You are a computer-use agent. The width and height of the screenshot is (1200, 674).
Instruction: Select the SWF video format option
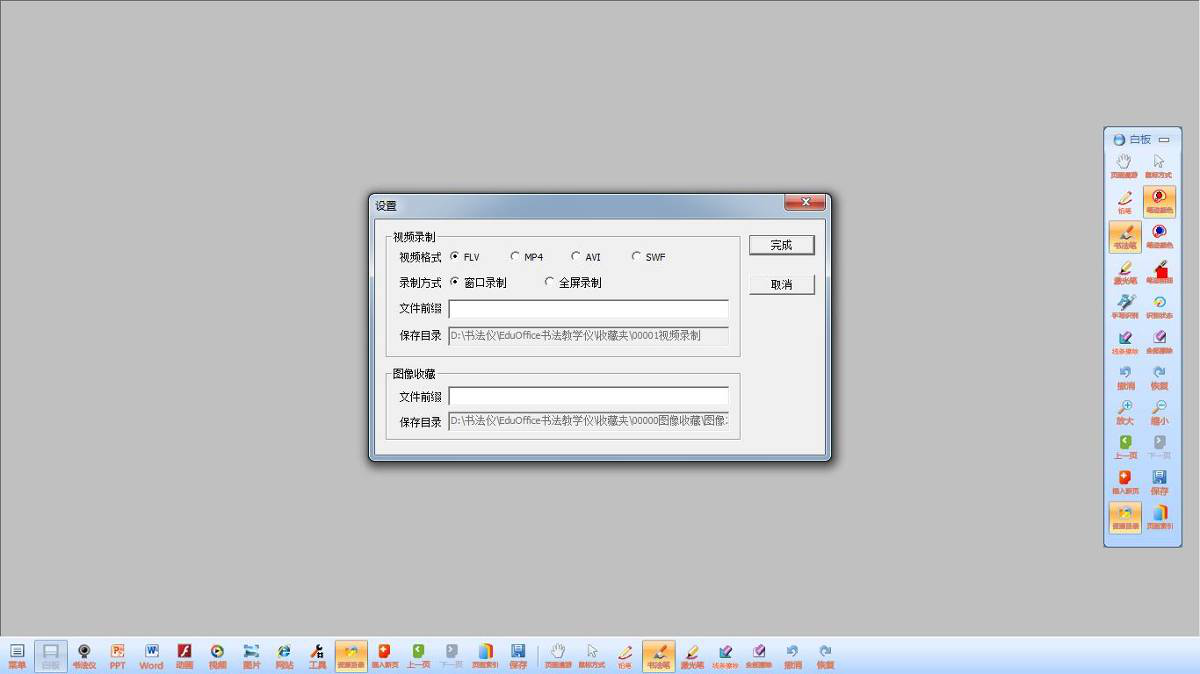[636, 257]
